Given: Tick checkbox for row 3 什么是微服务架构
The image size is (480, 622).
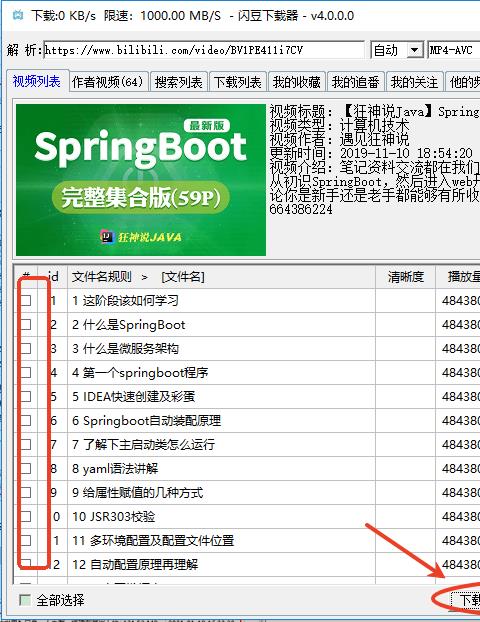Looking at the screenshot, I should pyautogui.click(x=26, y=349).
